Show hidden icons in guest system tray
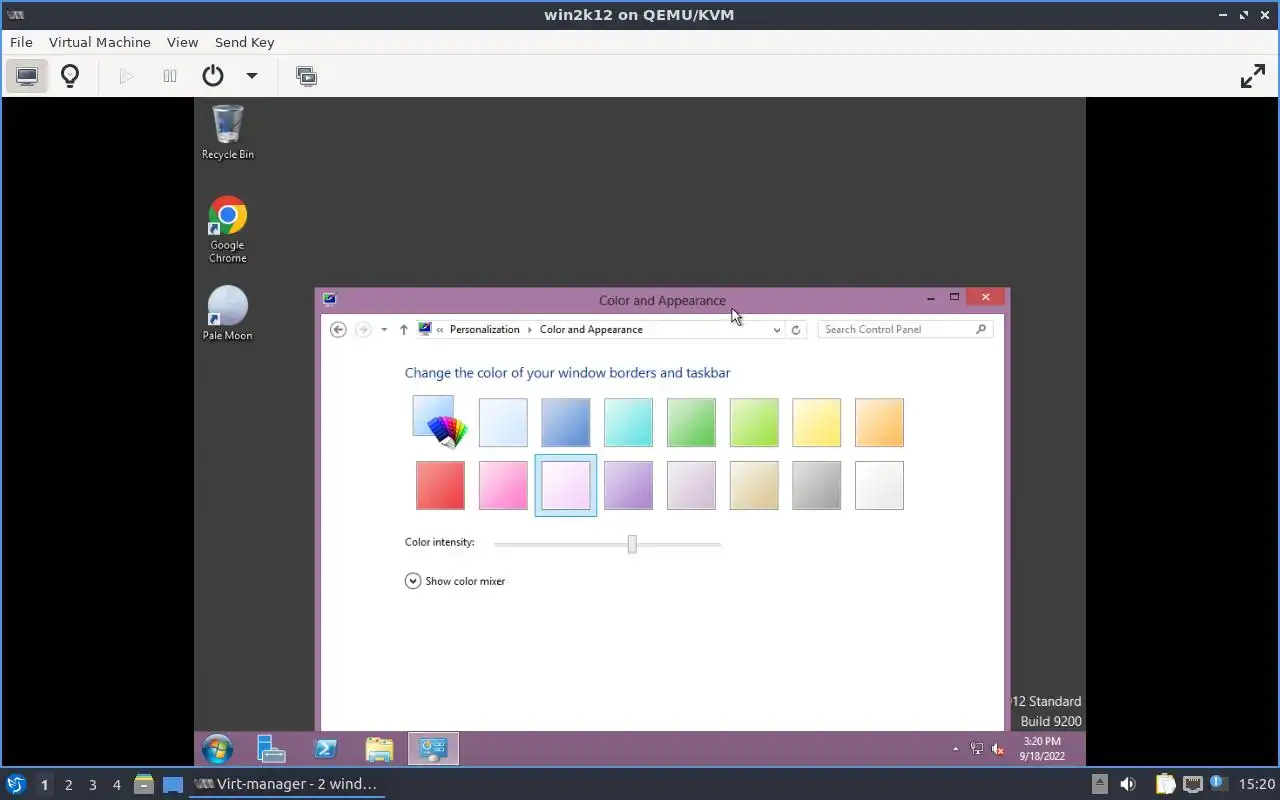The height and width of the screenshot is (800, 1280). (x=955, y=749)
